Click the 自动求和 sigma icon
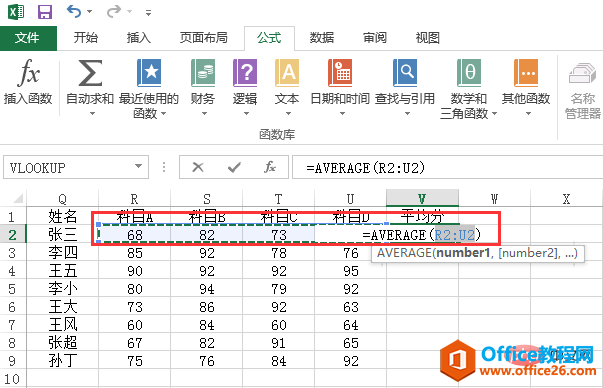 pos(90,73)
